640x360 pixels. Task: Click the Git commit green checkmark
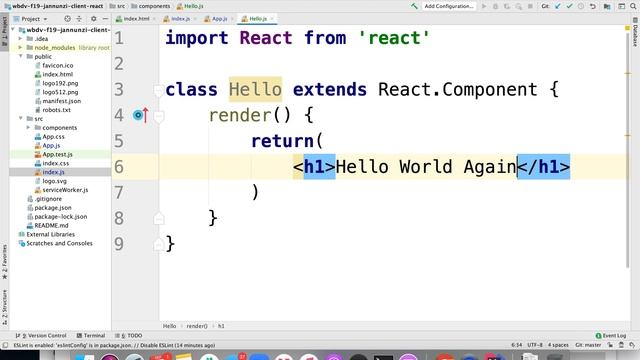(x=569, y=6)
